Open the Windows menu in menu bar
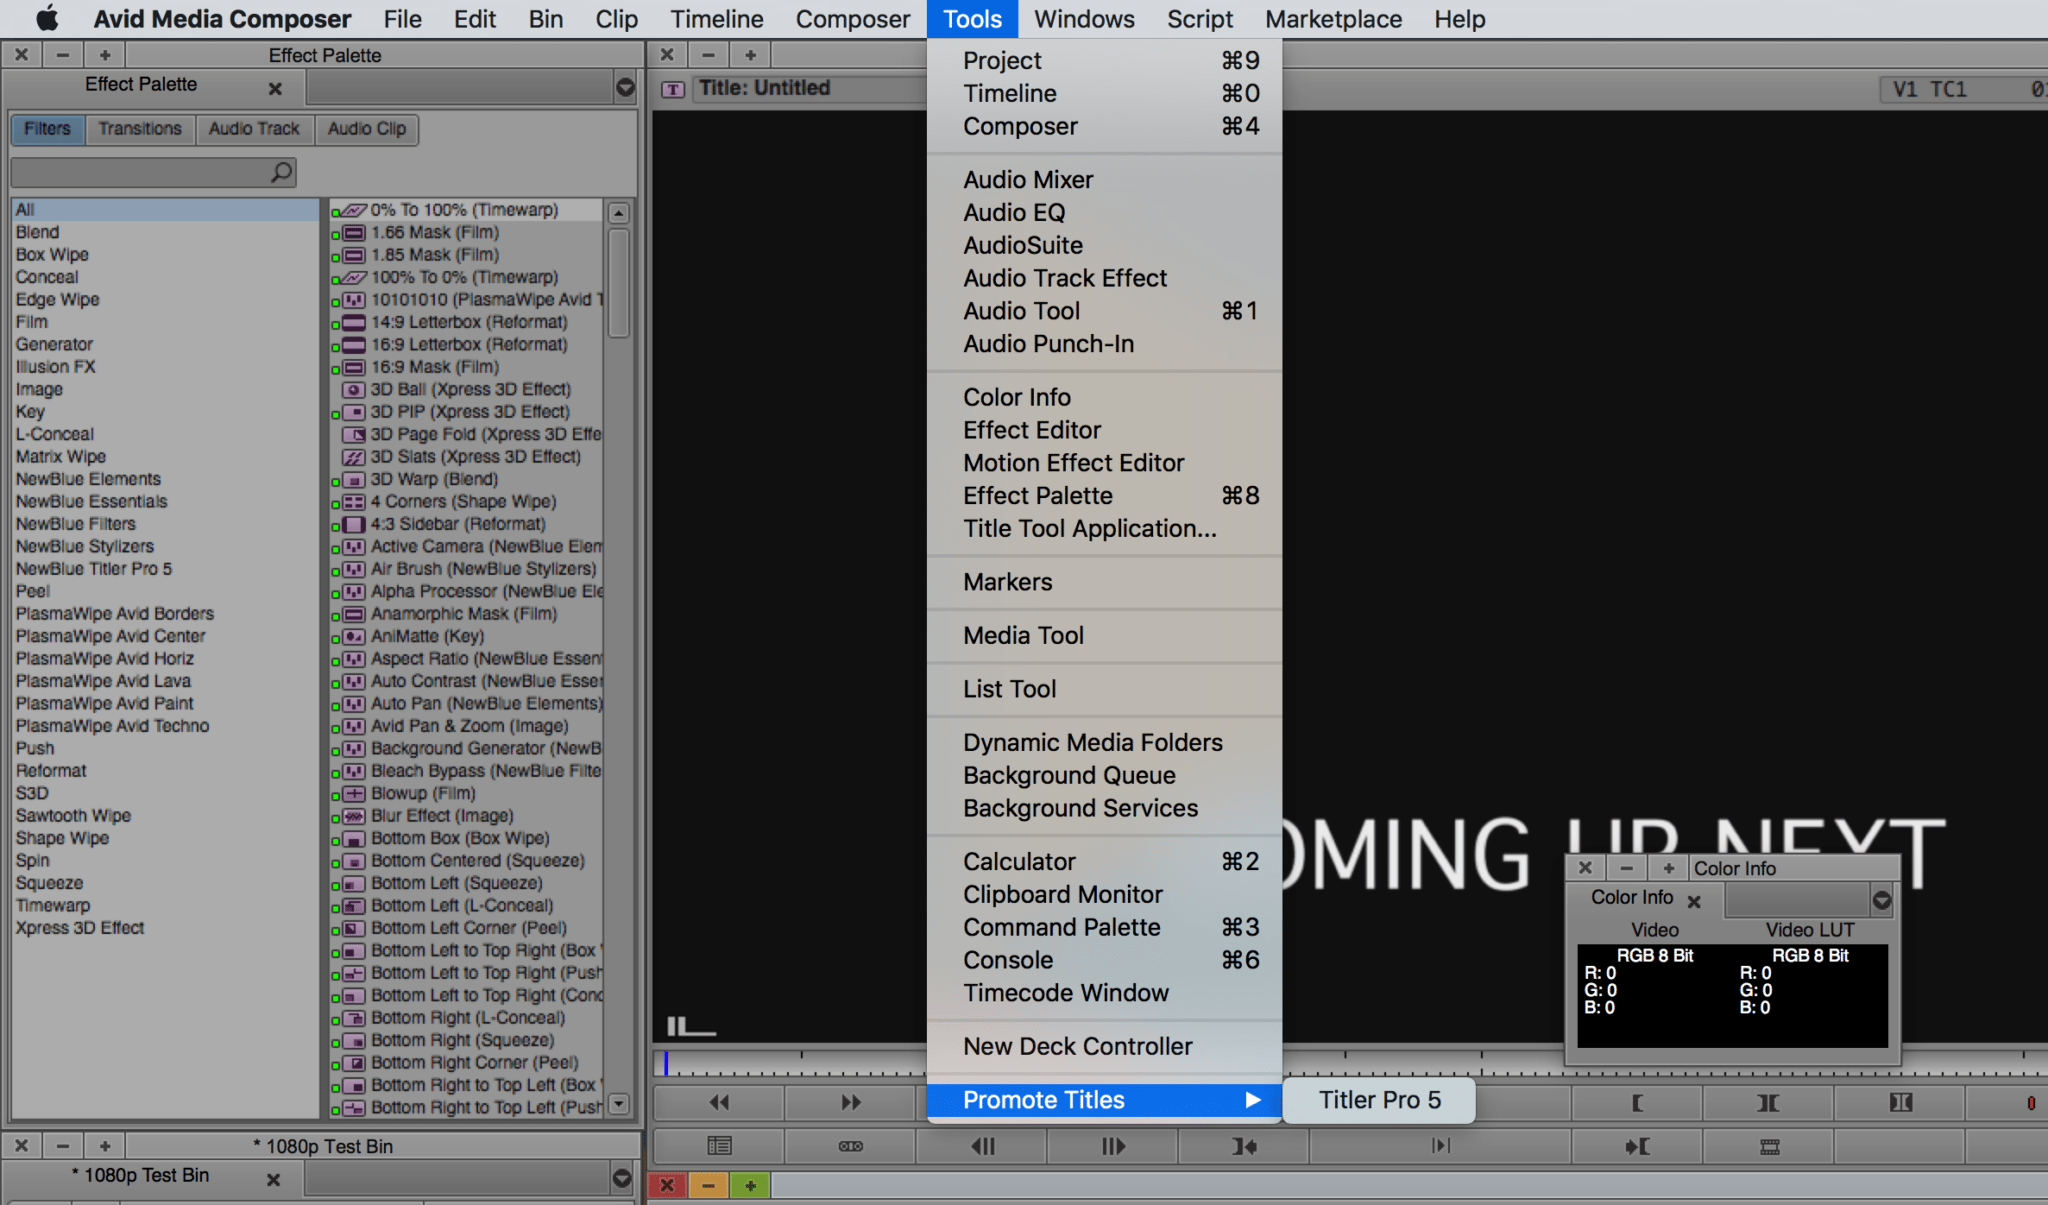The width and height of the screenshot is (2048, 1205). pyautogui.click(x=1084, y=19)
